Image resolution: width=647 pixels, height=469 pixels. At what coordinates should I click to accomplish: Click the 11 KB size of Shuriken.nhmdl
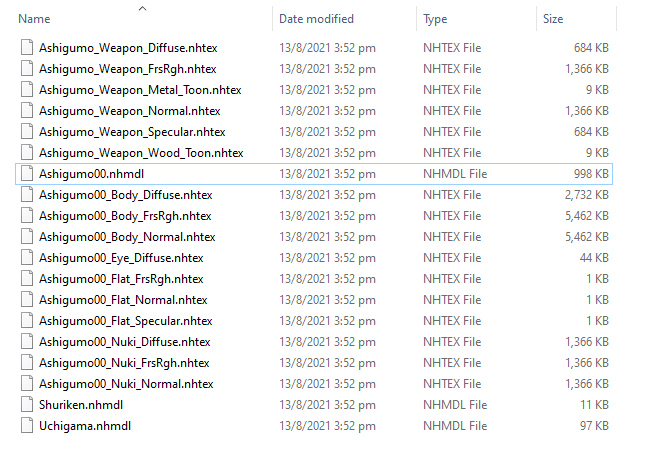(594, 405)
